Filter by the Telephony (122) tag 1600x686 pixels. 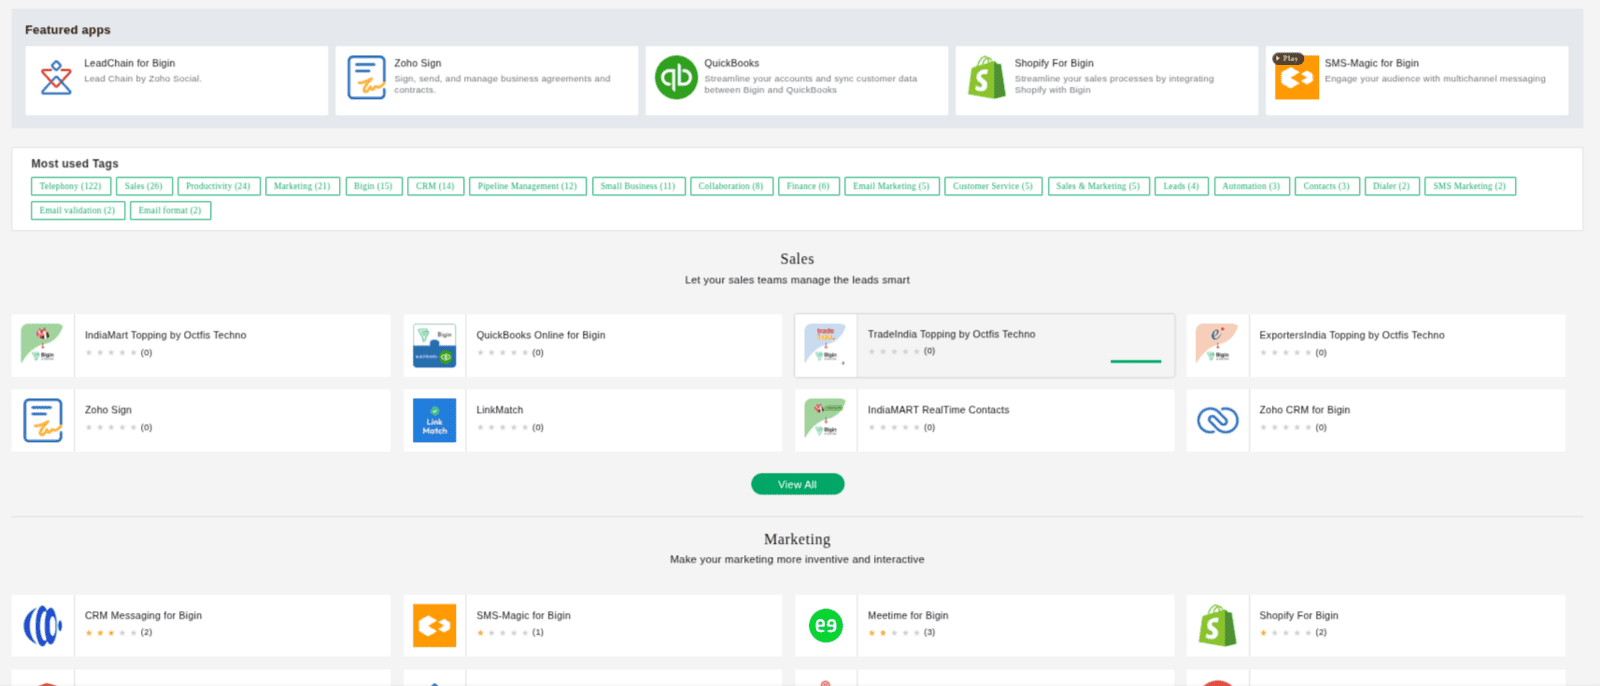[x=71, y=186]
